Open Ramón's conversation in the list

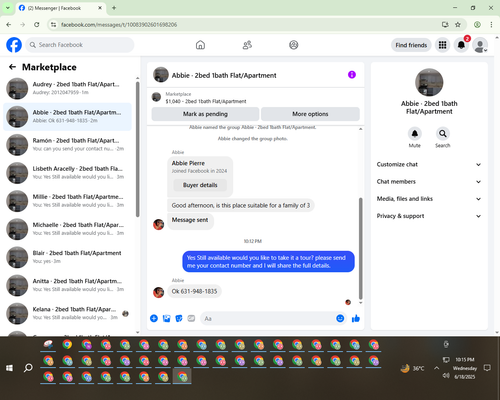(x=68, y=145)
